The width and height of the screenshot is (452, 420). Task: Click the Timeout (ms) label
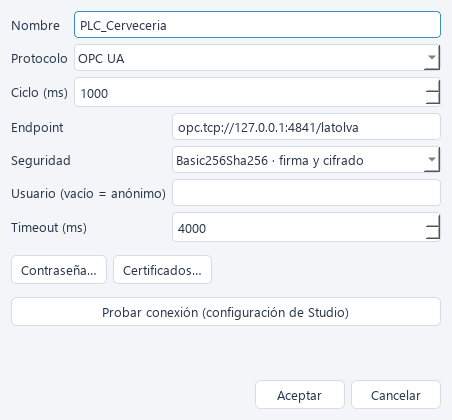tap(49, 228)
